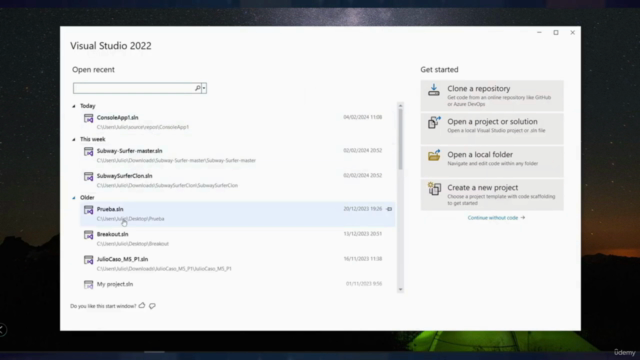This screenshot has width=640, height=360.
Task: Click the ConsoleApp1 repos path text
Action: point(143,127)
